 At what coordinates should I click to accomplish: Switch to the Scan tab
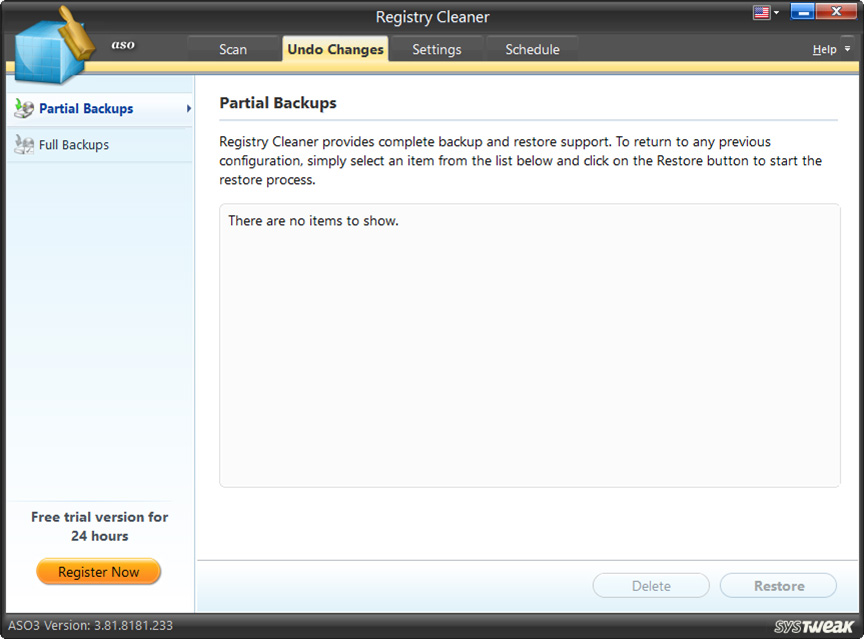pos(232,48)
